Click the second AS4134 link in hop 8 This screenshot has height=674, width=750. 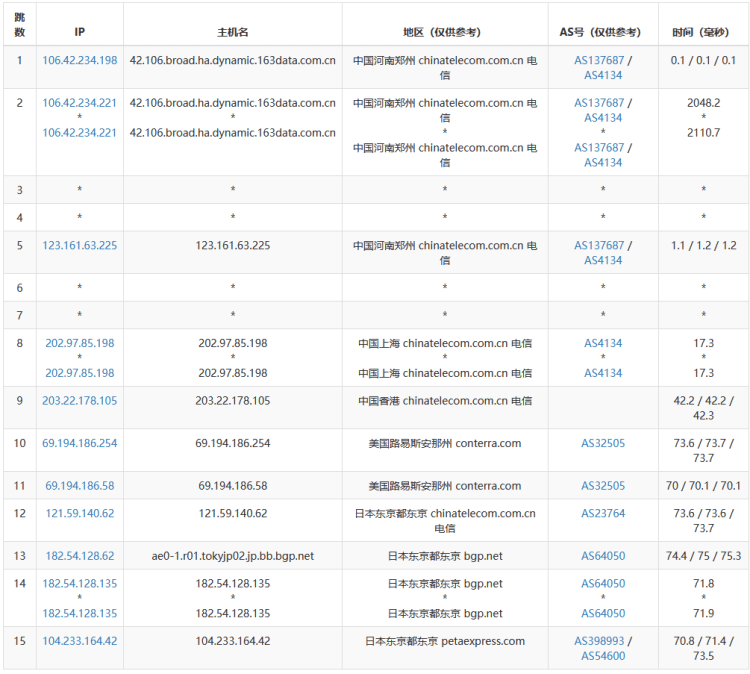[603, 373]
